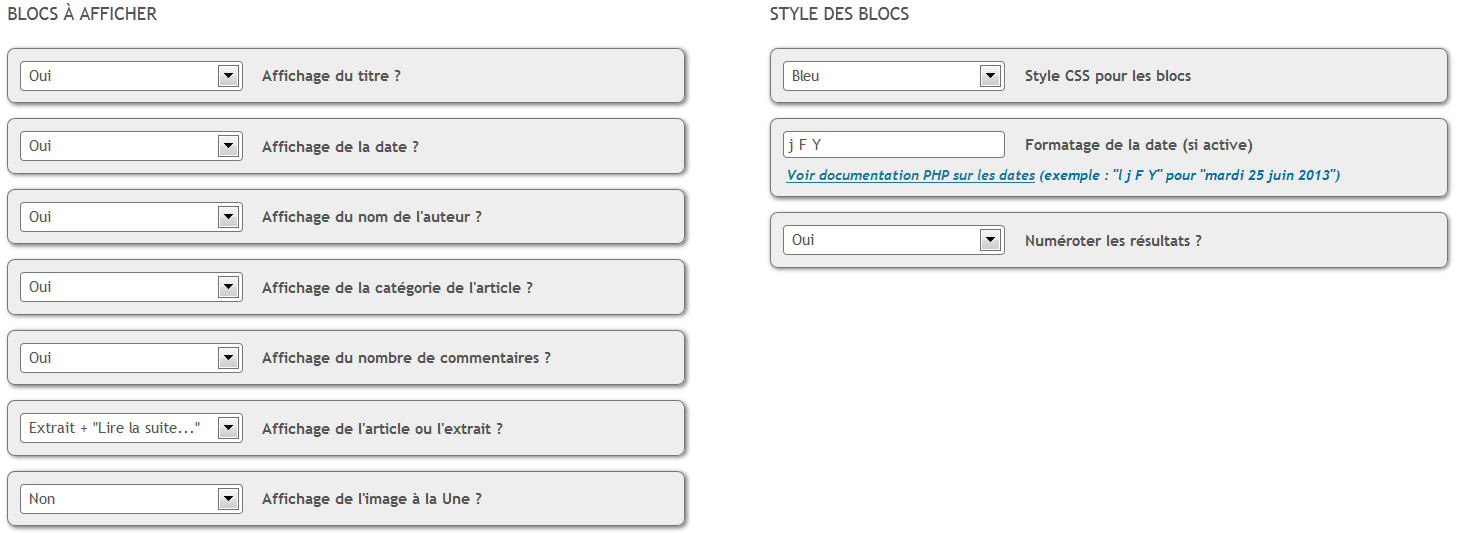This screenshot has width=1460, height=533.
Task: Click the 'STYLE DES BLOCS' section heading
Action: coord(839,15)
